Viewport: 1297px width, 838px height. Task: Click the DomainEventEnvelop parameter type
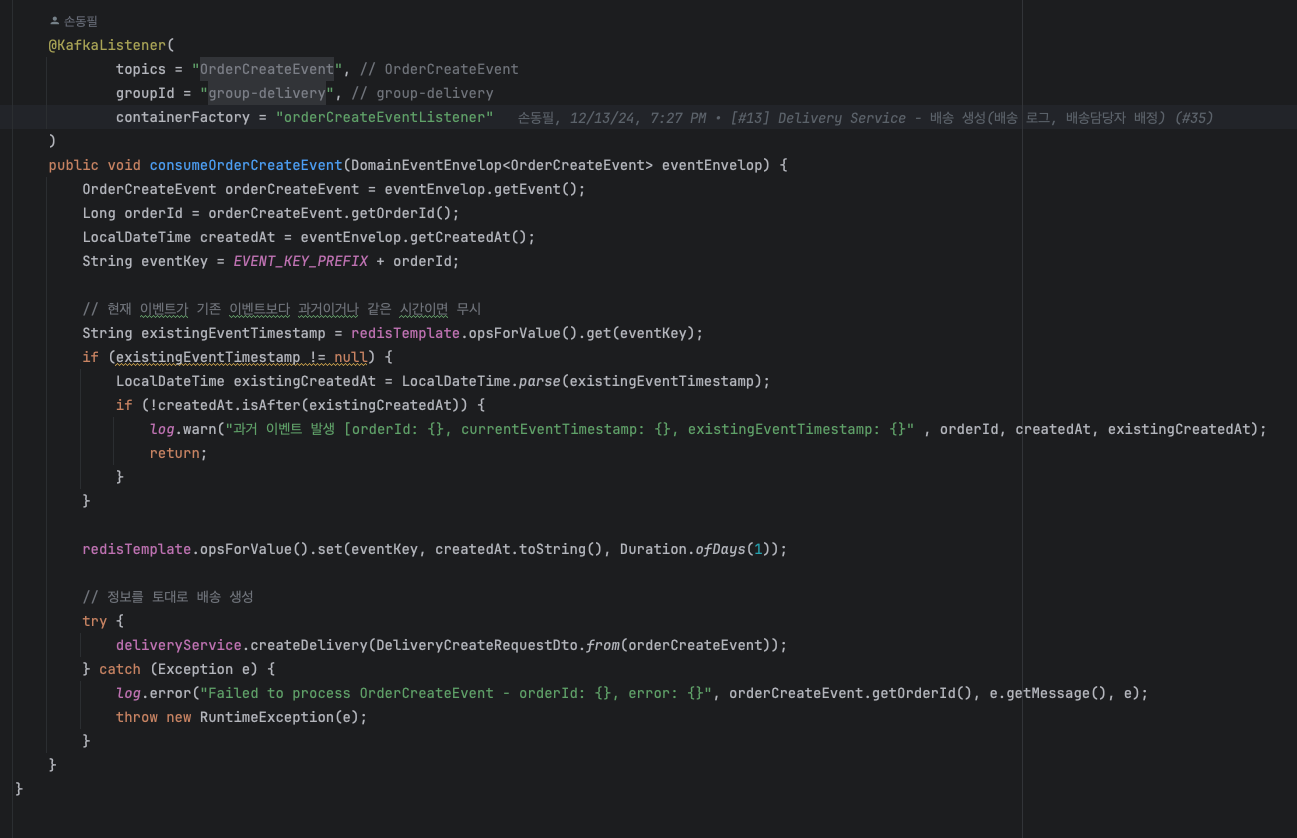(x=426, y=165)
